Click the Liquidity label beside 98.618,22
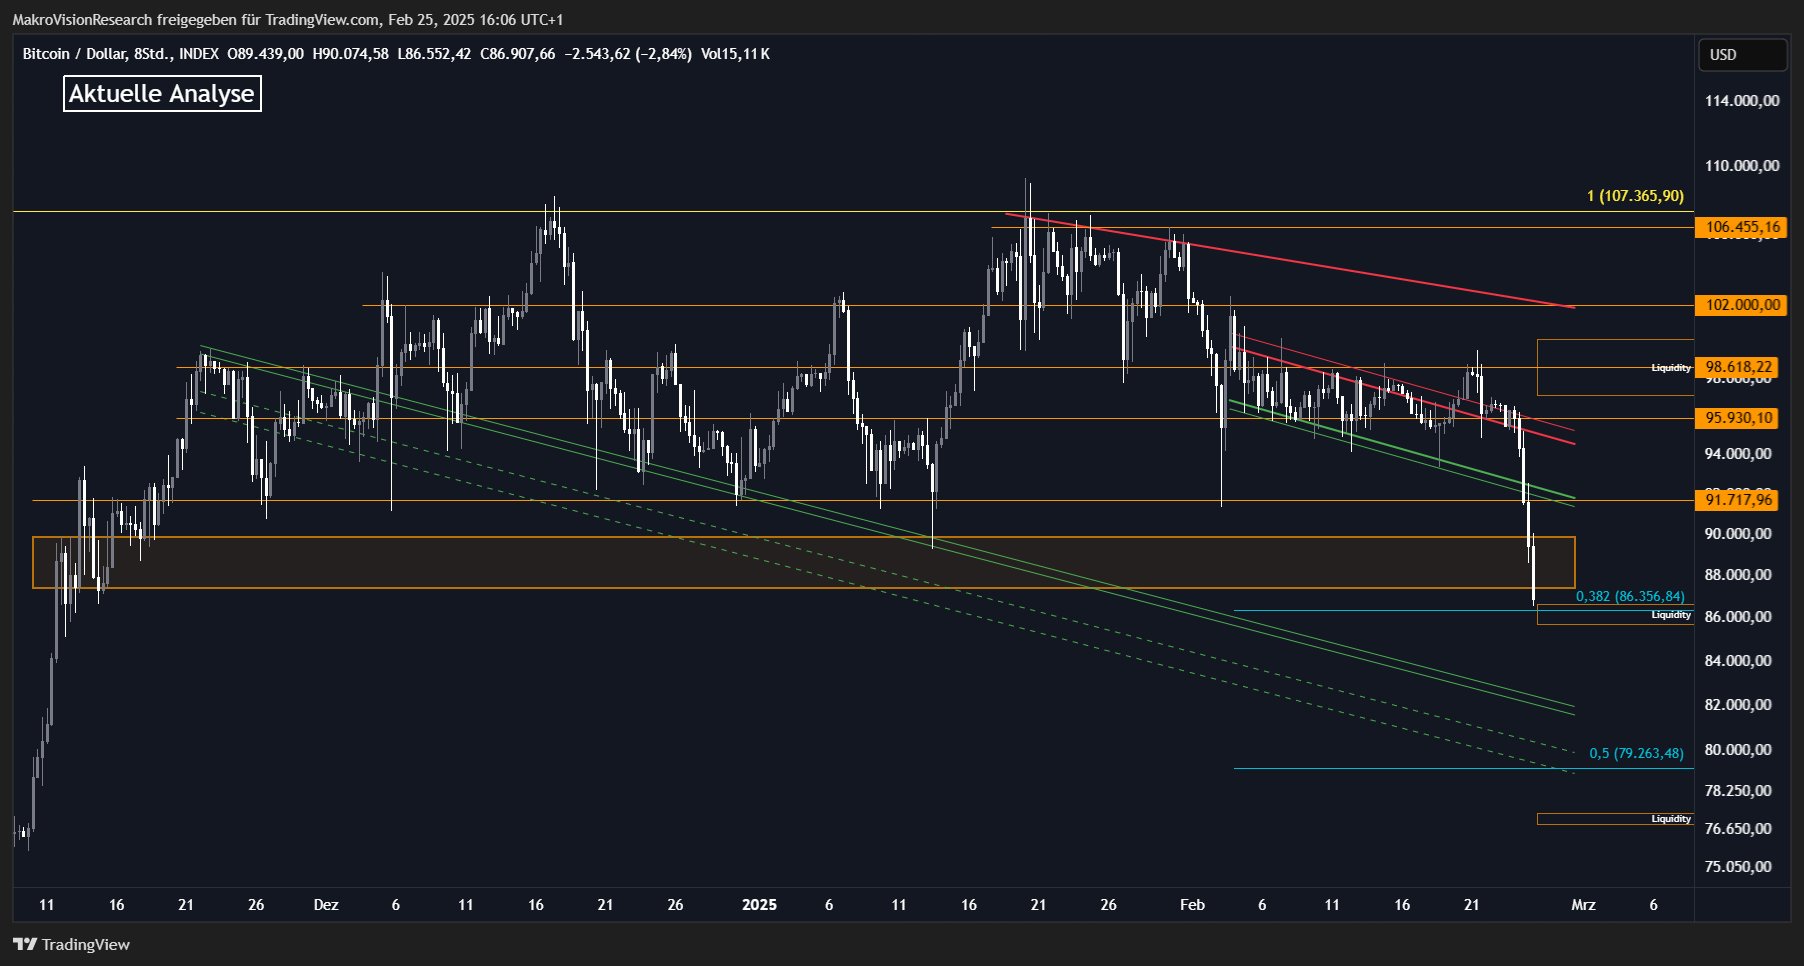The image size is (1804, 966). pos(1670,368)
